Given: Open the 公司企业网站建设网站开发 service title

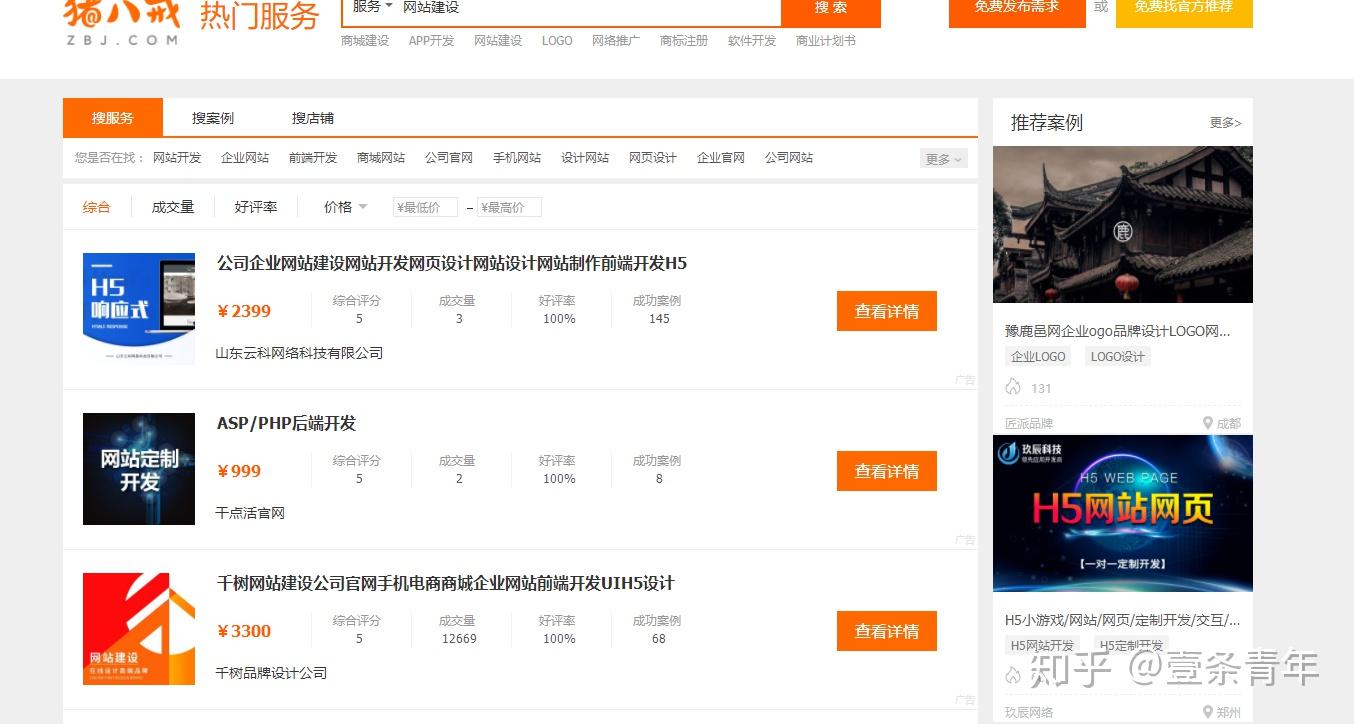Looking at the screenshot, I should click(452, 264).
